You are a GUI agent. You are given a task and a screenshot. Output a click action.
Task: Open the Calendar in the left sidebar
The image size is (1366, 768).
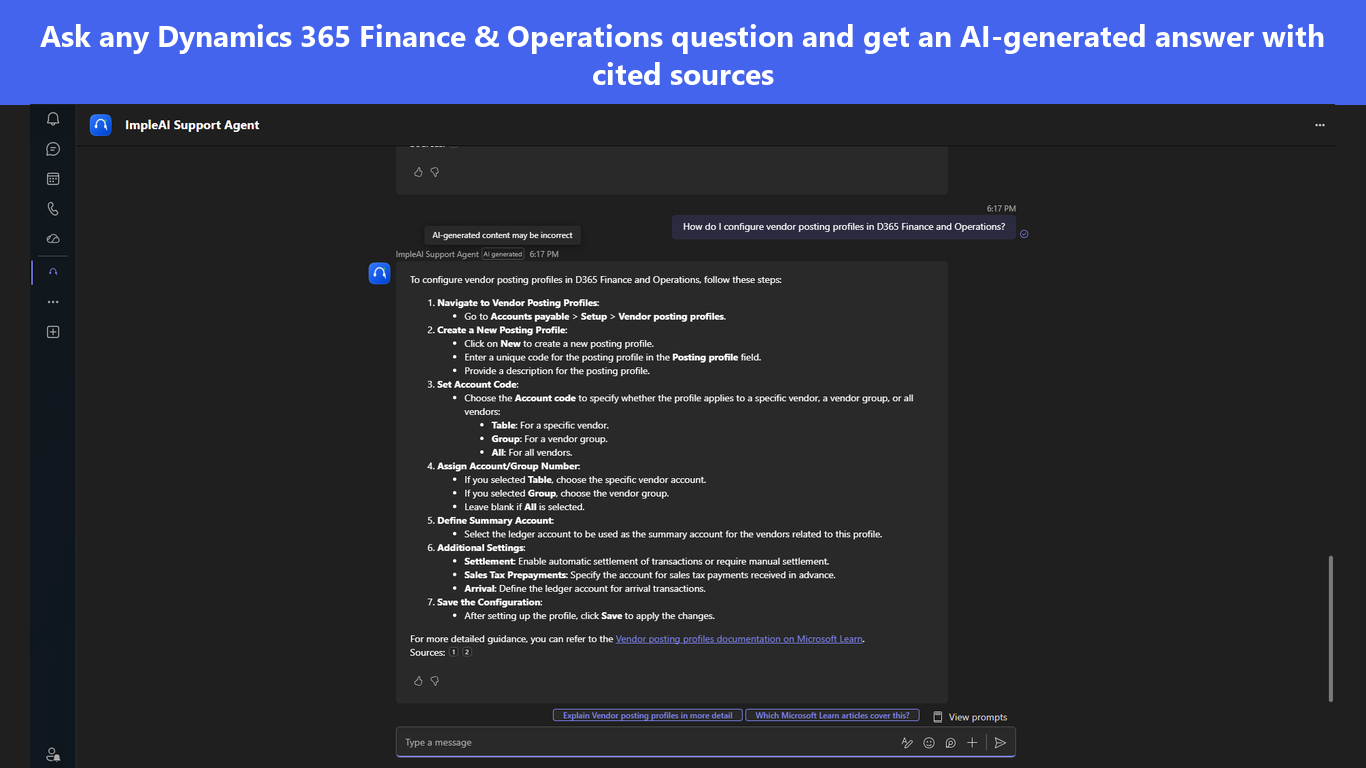click(x=53, y=179)
